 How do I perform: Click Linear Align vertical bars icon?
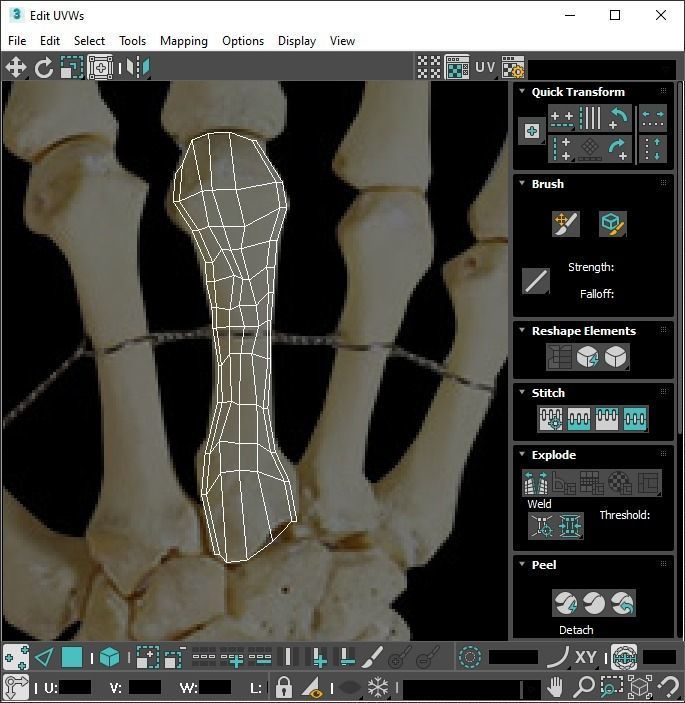[590, 118]
